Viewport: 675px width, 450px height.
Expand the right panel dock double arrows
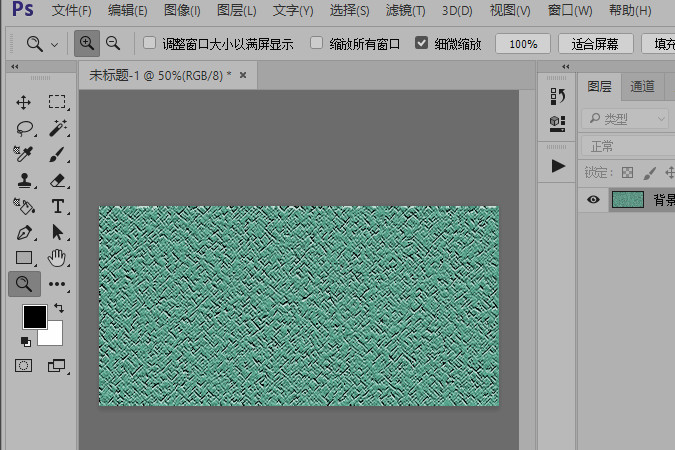pyautogui.click(x=566, y=67)
